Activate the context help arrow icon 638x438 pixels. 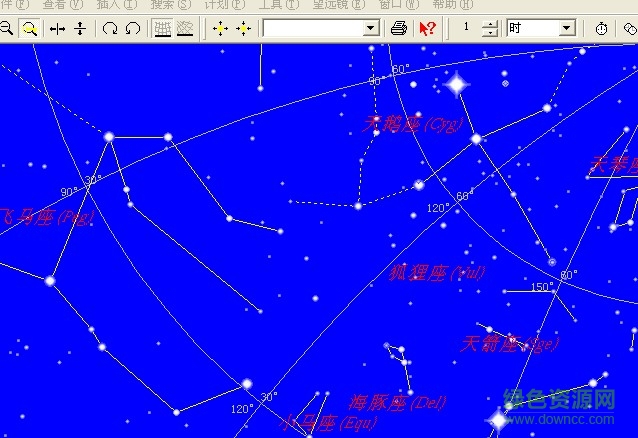pyautogui.click(x=427, y=28)
